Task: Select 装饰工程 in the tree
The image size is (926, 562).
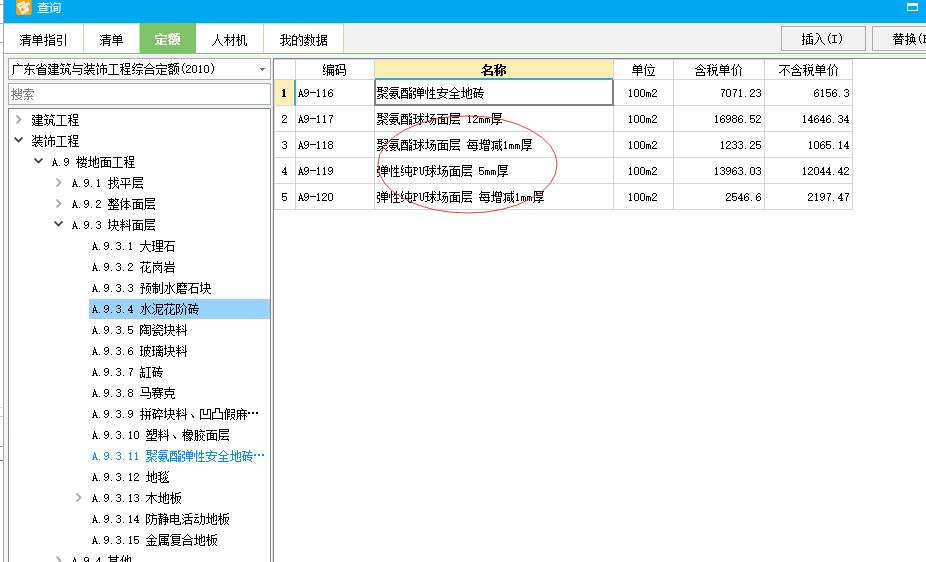Action: click(x=55, y=141)
